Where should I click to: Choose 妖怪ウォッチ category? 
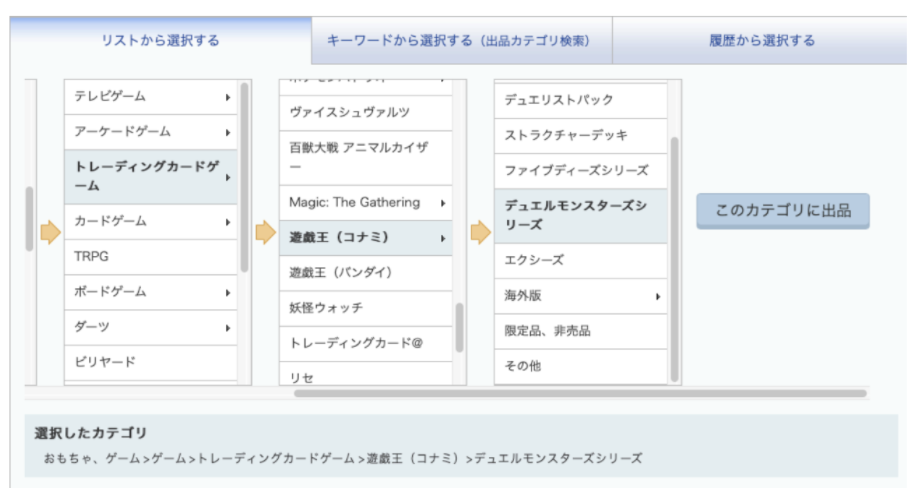[x=326, y=307]
